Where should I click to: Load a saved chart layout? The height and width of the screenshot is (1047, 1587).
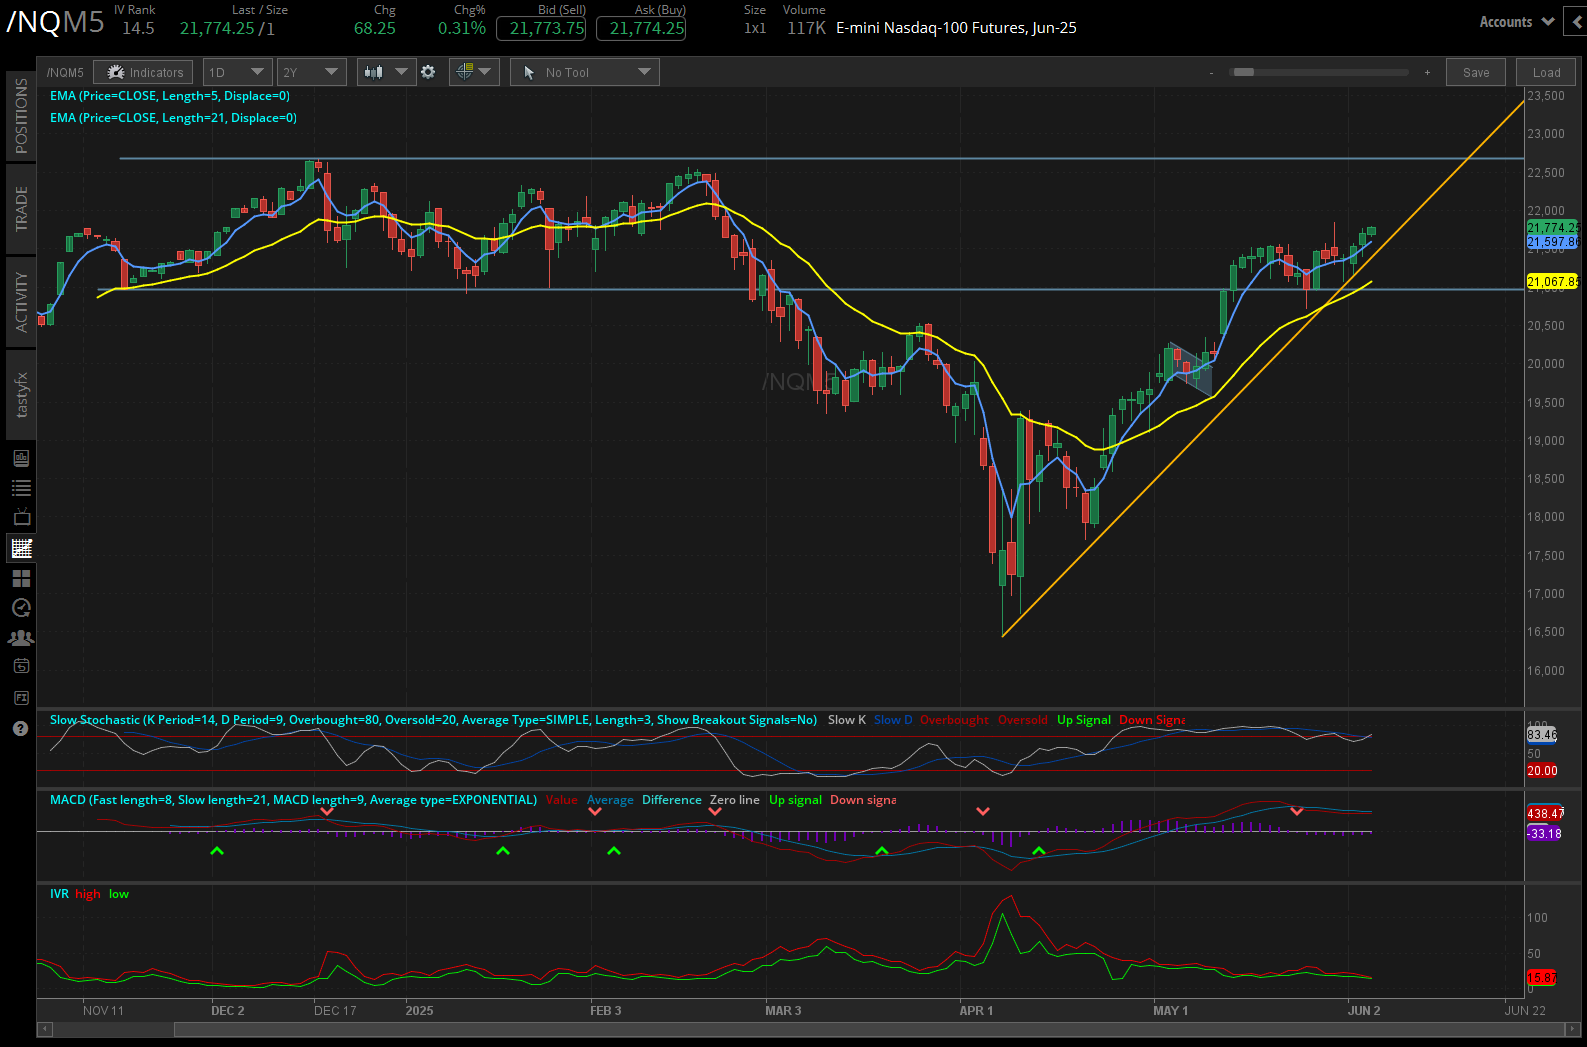1546,72
